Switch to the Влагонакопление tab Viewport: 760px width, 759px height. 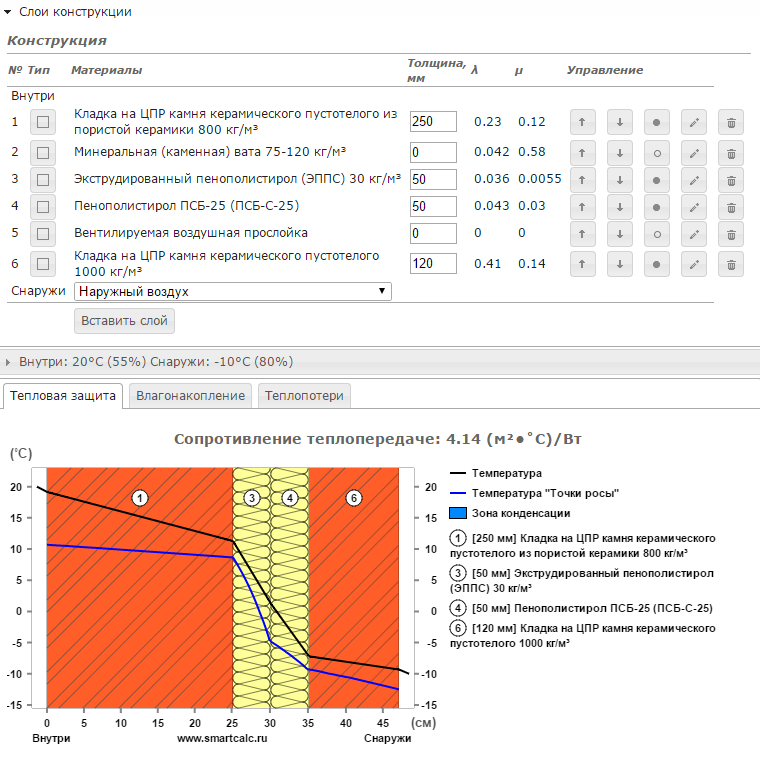point(190,396)
